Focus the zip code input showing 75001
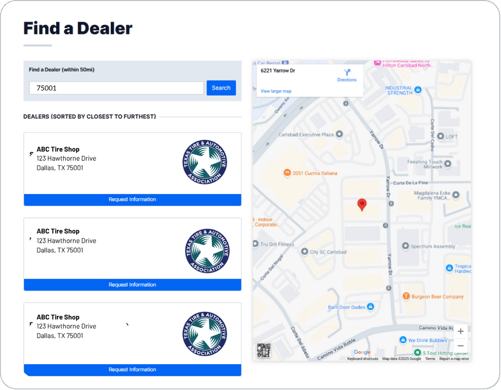The width and height of the screenshot is (501, 390). 116,88
